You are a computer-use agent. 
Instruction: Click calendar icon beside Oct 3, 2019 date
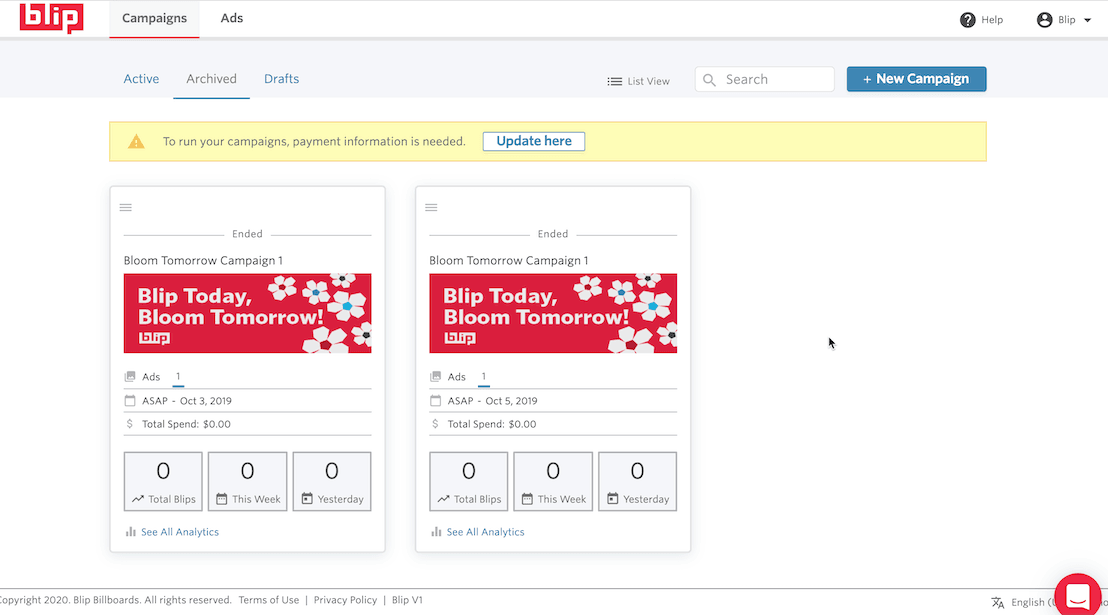pos(130,401)
